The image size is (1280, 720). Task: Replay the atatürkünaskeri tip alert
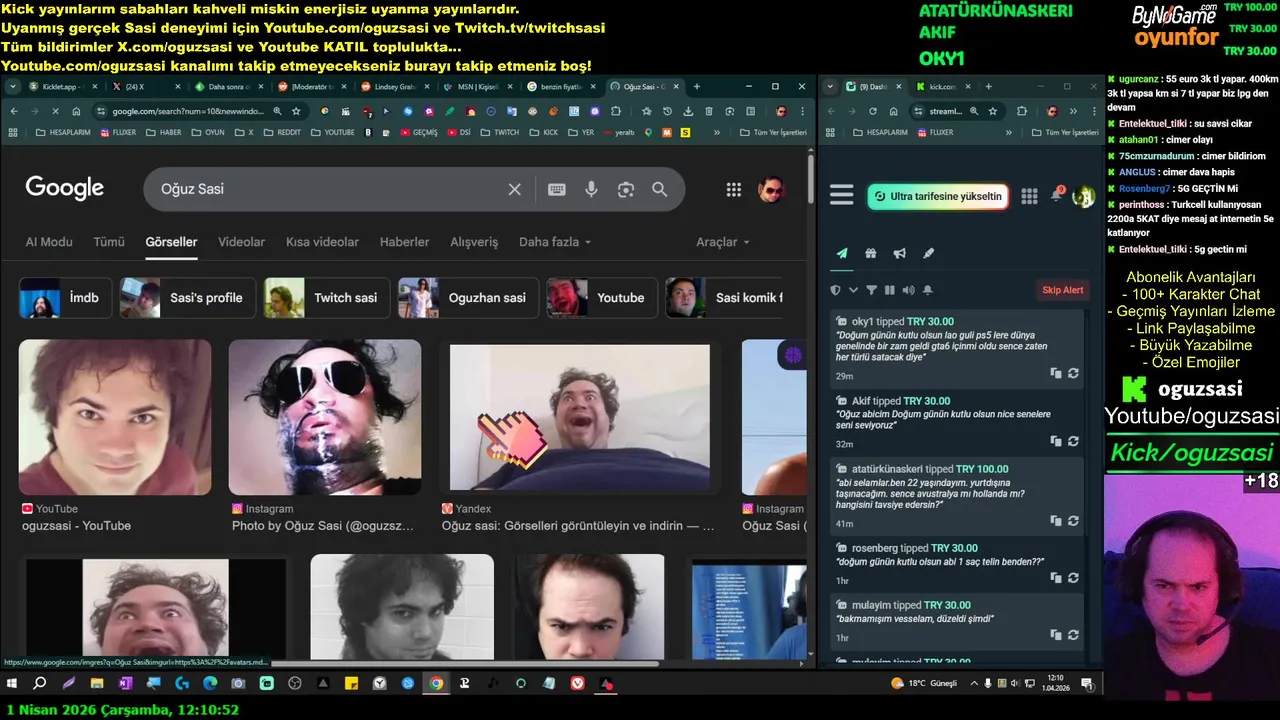pos(1073,521)
